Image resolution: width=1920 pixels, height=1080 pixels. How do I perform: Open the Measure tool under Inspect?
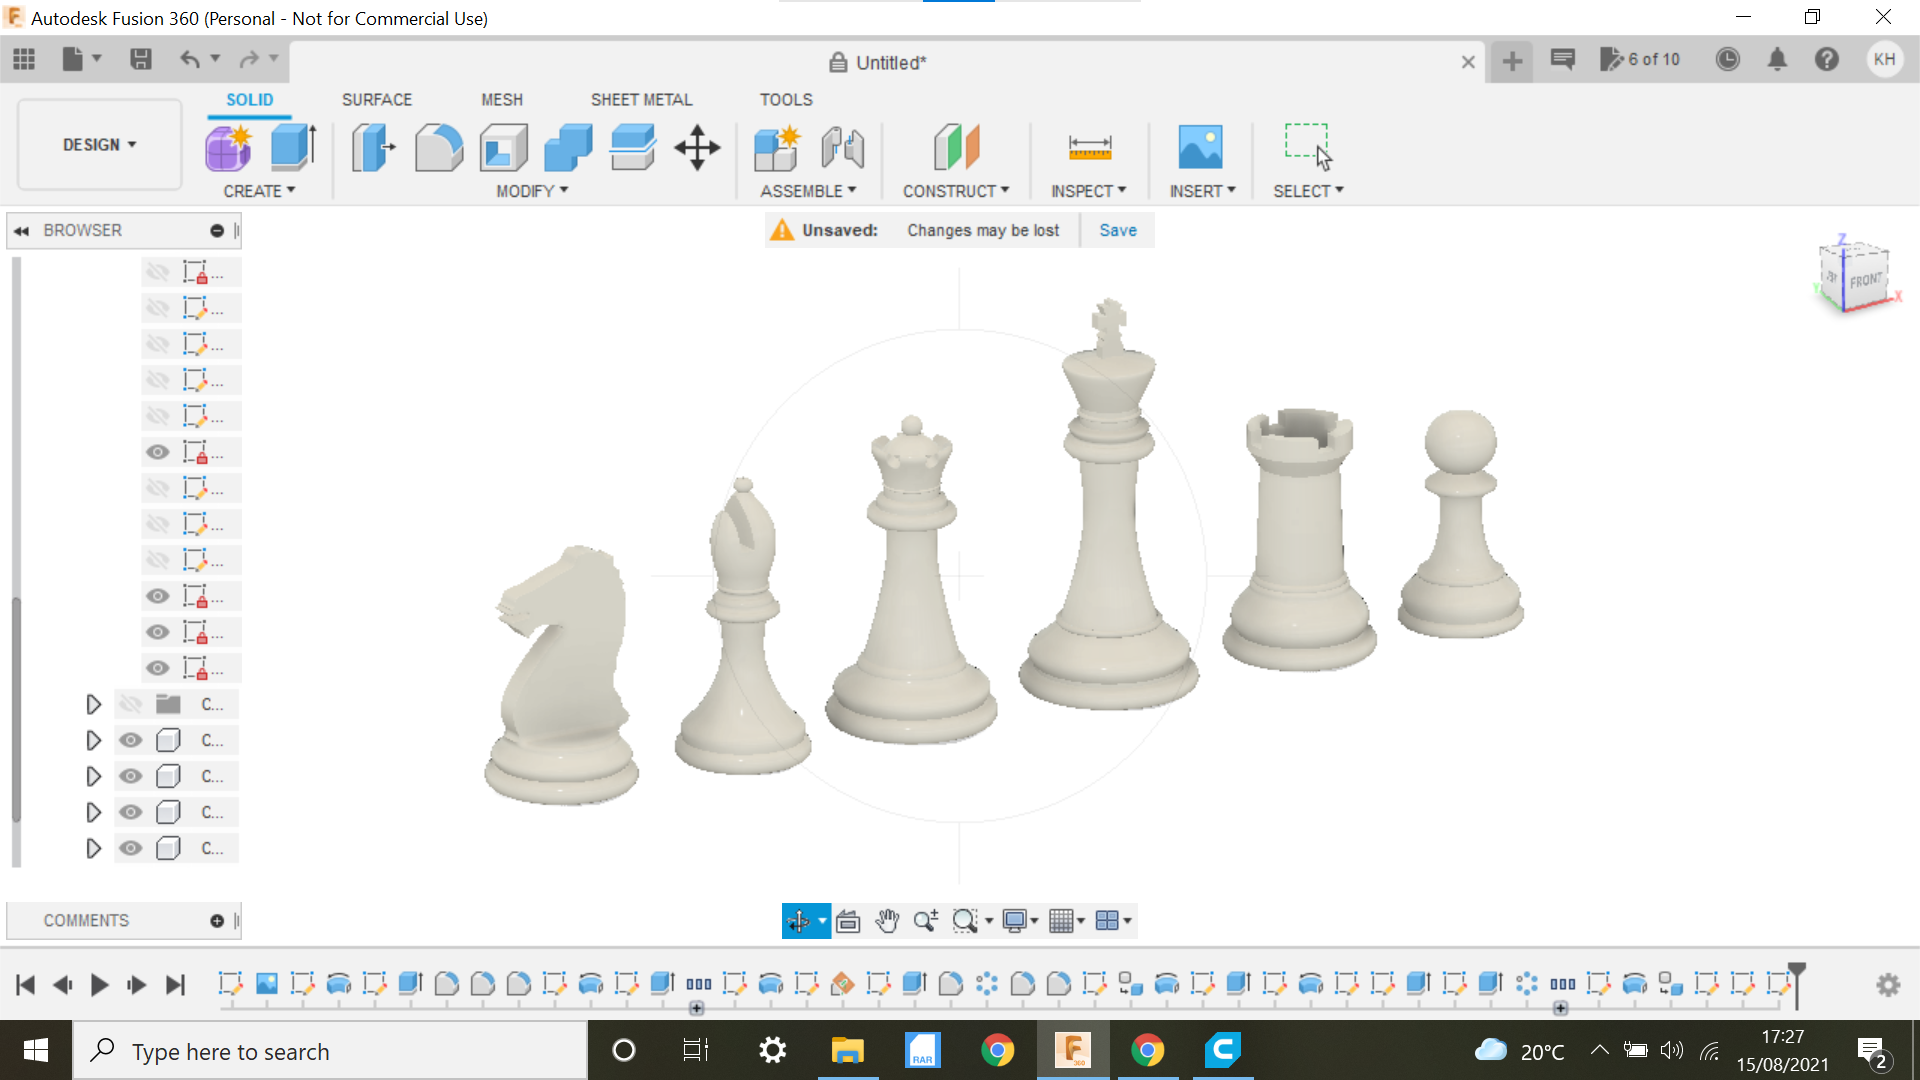[x=1089, y=147]
